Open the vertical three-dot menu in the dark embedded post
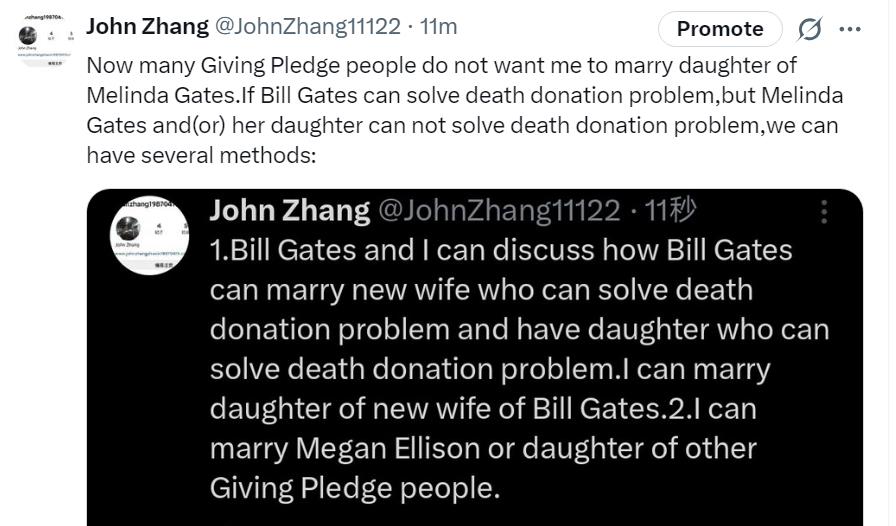Image resolution: width=896 pixels, height=526 pixels. click(x=824, y=212)
